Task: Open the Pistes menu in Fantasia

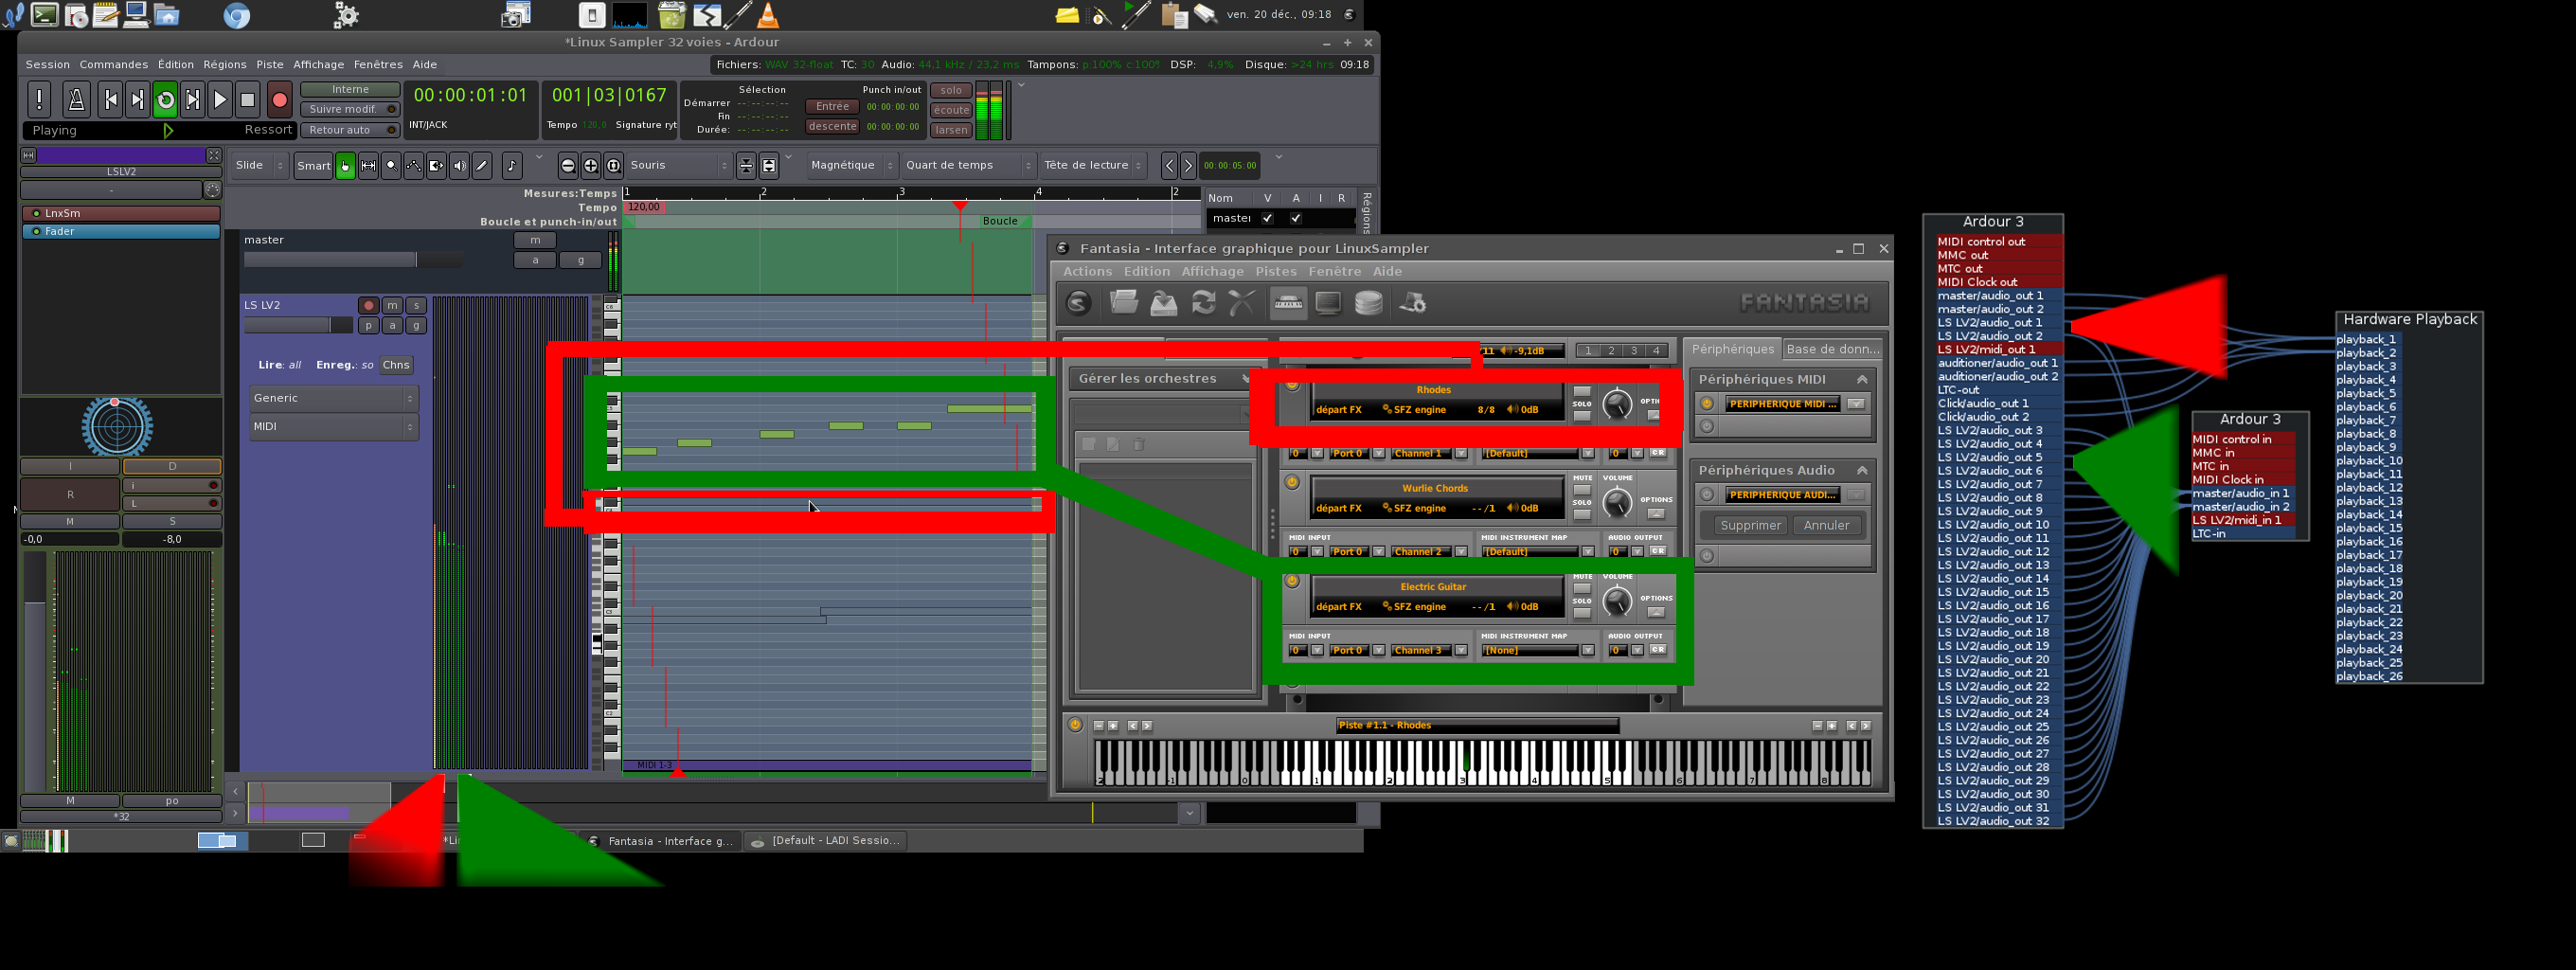Action: (1276, 272)
